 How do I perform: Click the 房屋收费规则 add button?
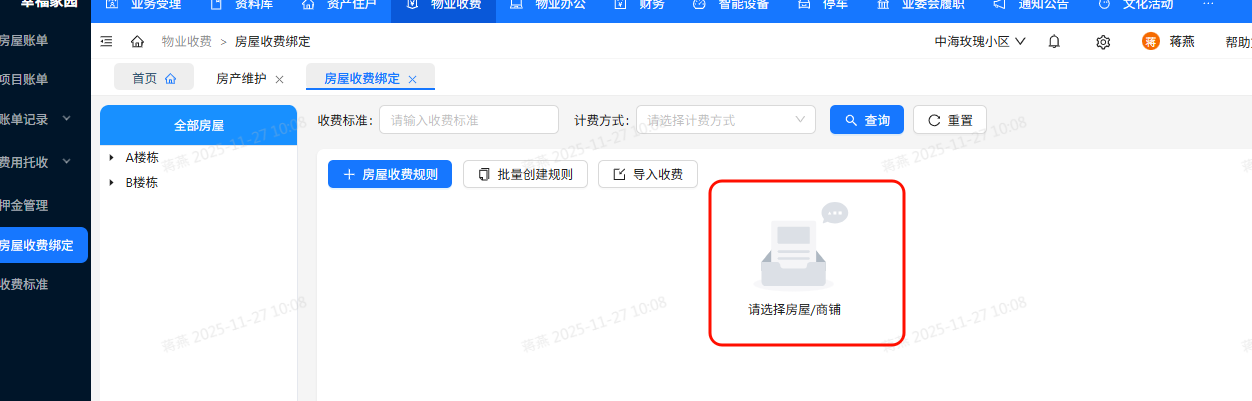pyautogui.click(x=390, y=174)
